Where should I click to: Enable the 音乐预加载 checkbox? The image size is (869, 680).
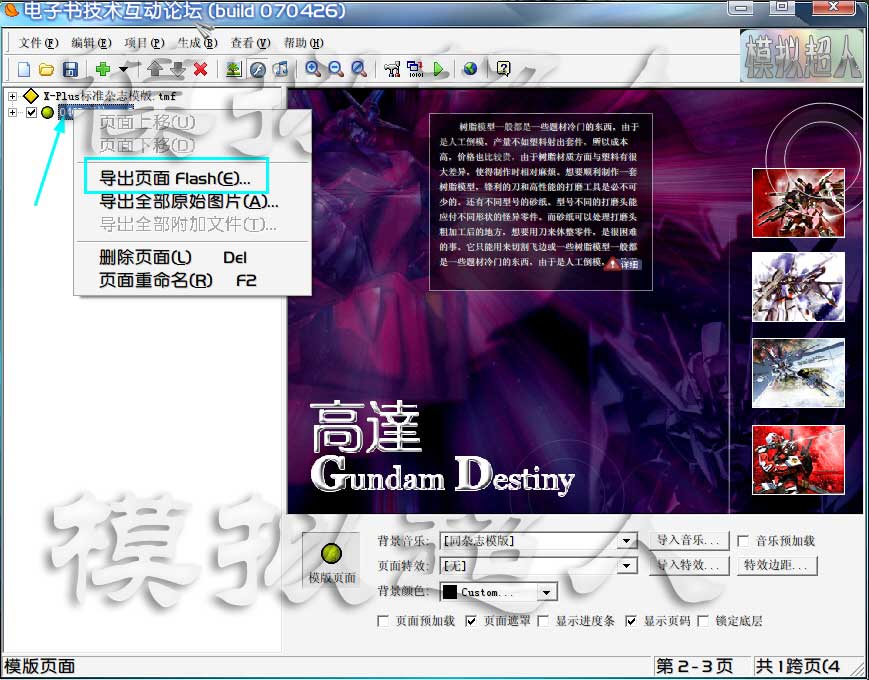(743, 541)
